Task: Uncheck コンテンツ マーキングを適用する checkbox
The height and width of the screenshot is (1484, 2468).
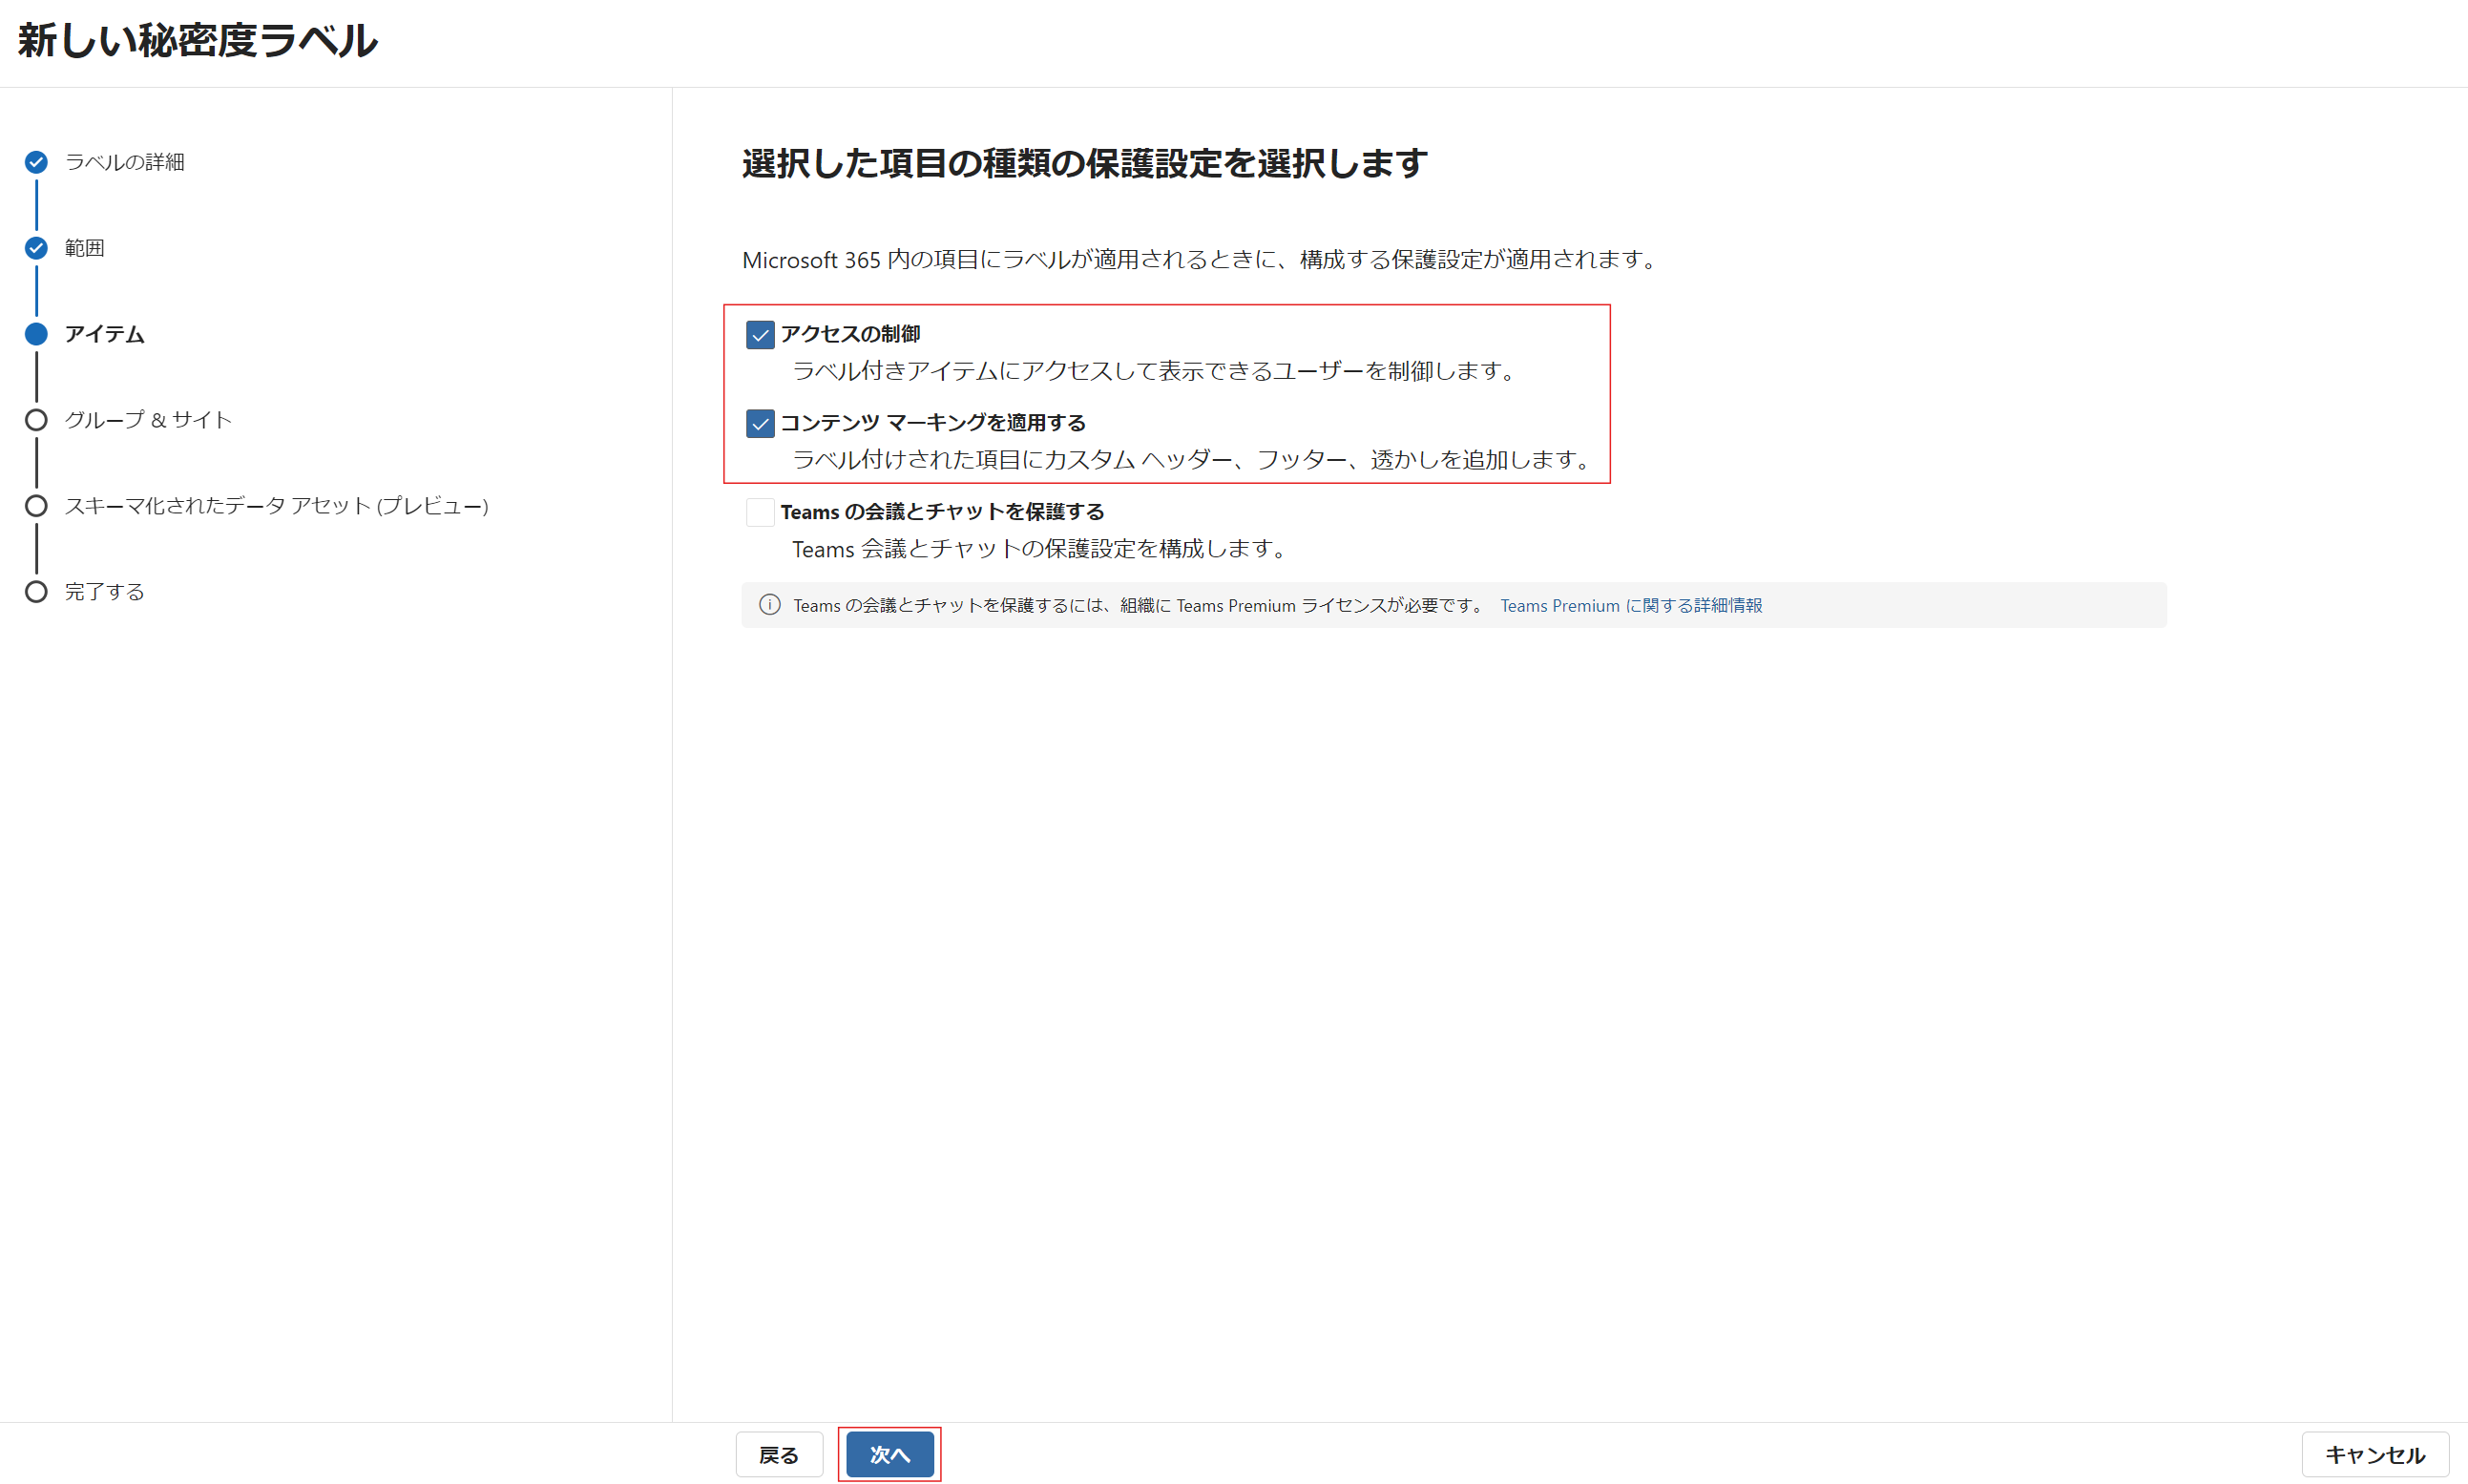Action: [760, 424]
